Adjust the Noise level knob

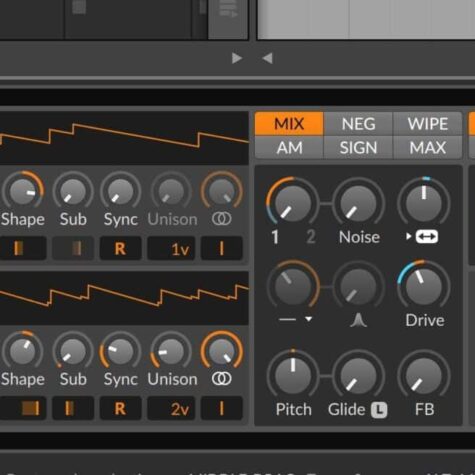pyautogui.click(x=358, y=203)
